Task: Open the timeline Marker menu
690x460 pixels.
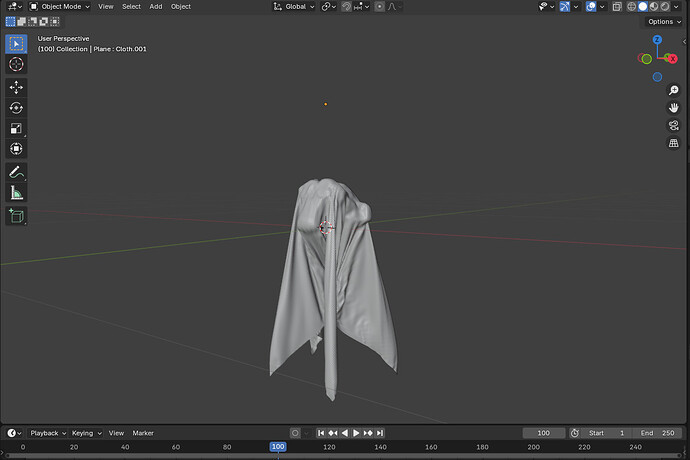Action: tap(143, 433)
